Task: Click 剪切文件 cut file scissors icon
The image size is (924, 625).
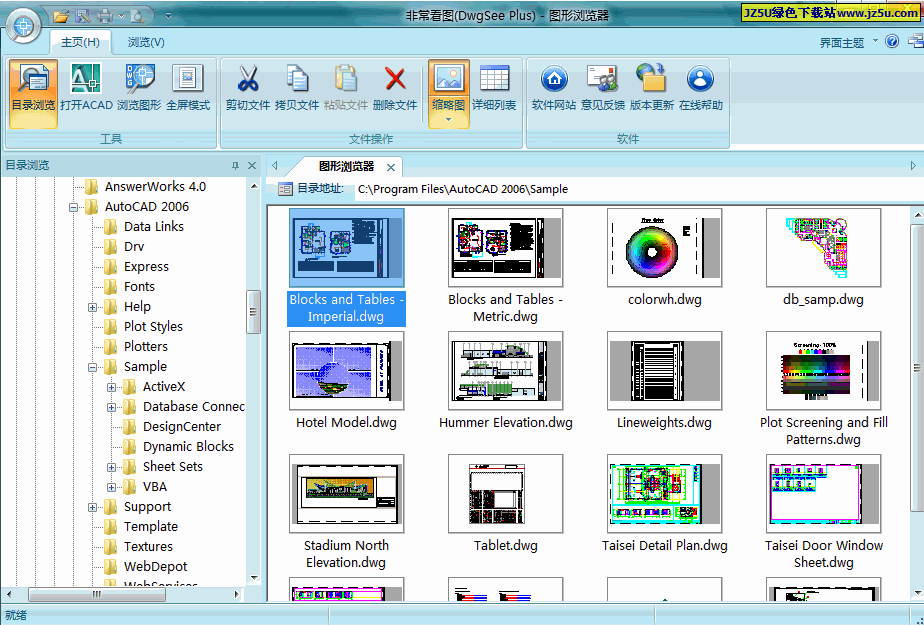Action: 248,88
